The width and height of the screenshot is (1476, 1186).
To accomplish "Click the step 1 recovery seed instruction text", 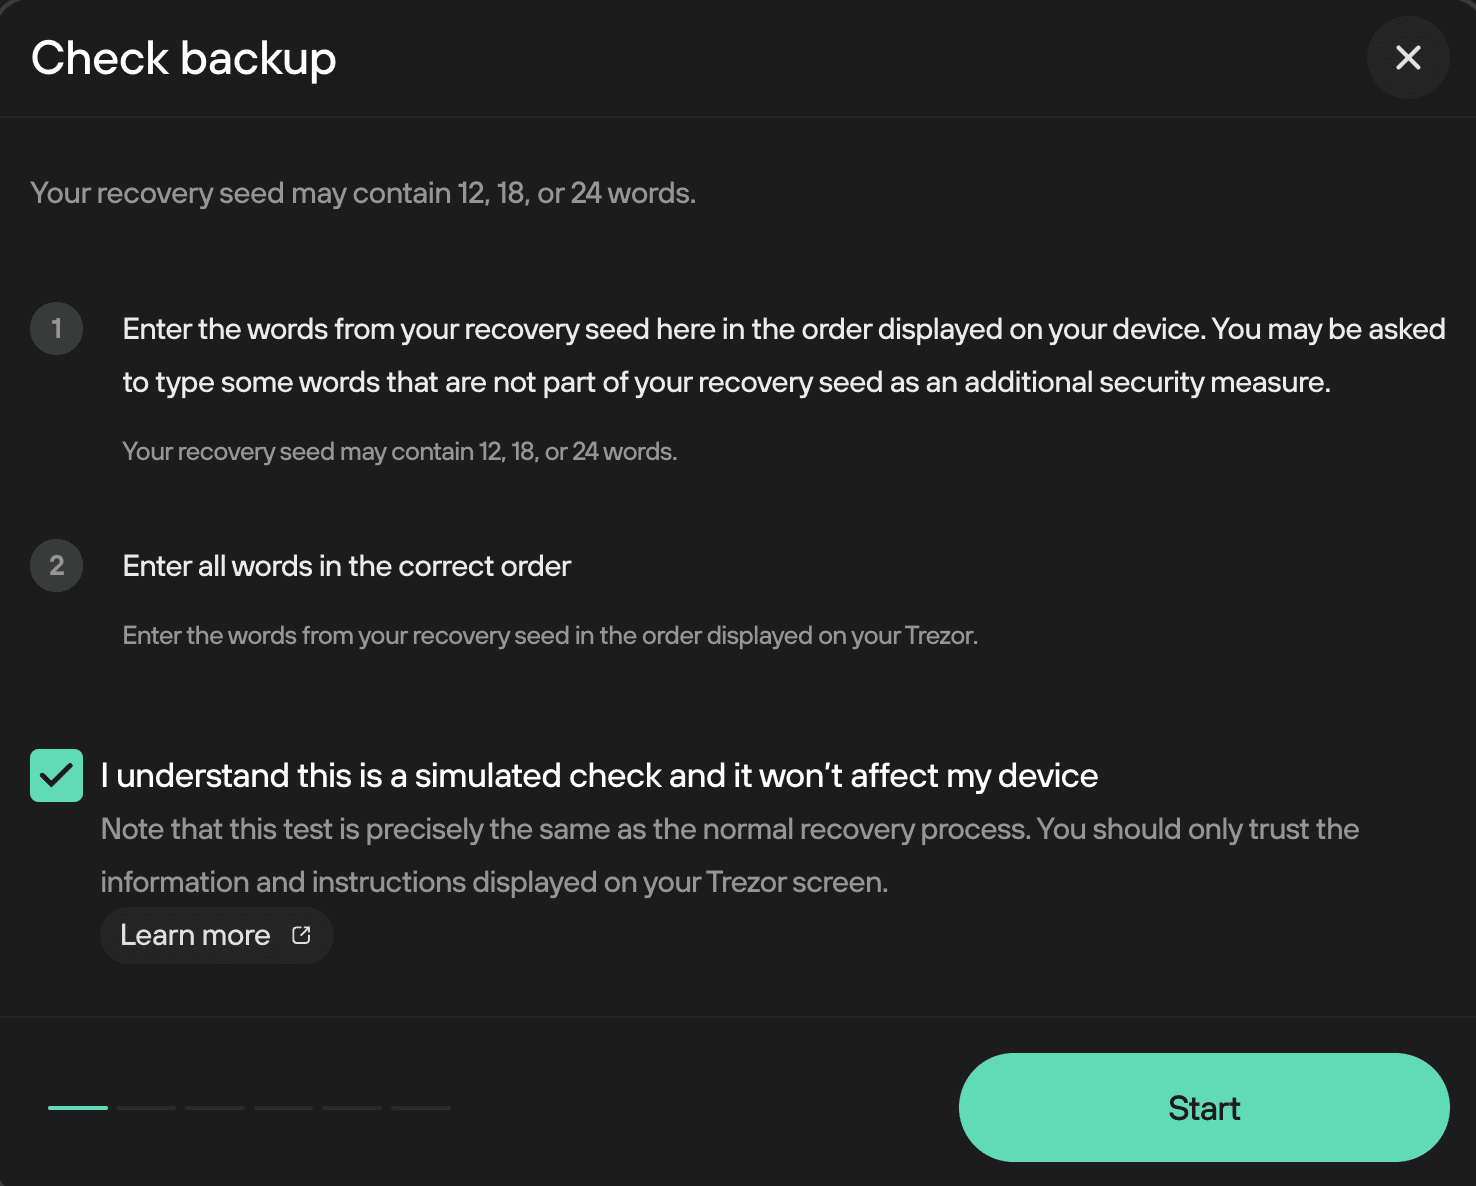I will (784, 356).
